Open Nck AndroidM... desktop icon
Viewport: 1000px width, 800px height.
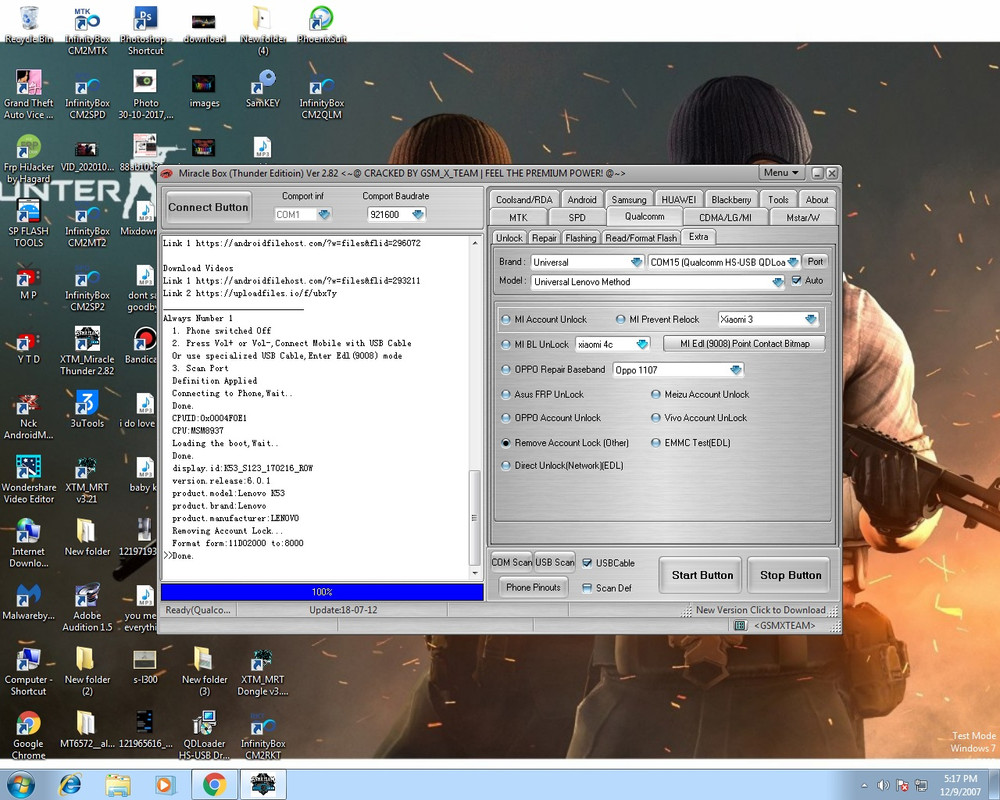(29, 417)
